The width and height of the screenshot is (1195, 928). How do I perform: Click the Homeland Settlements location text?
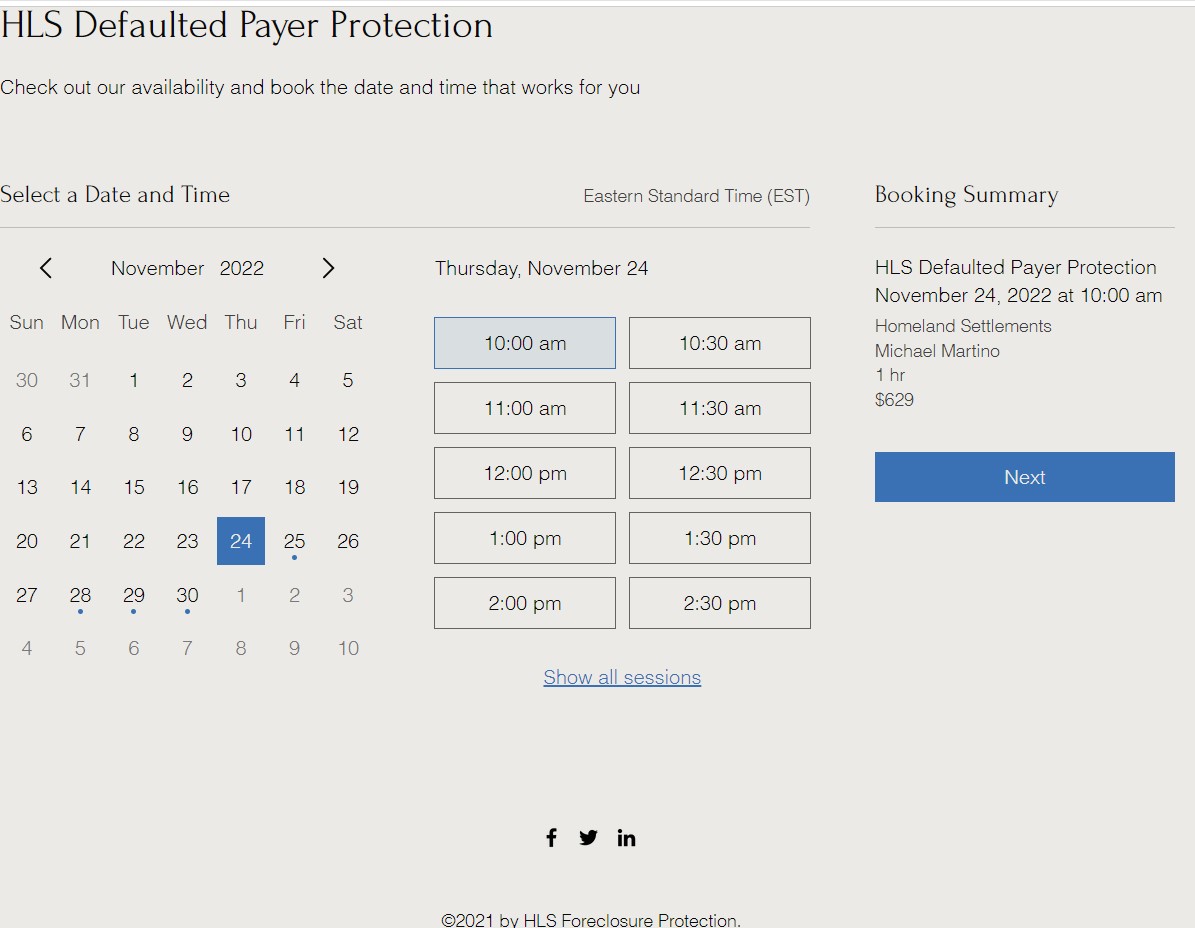963,325
